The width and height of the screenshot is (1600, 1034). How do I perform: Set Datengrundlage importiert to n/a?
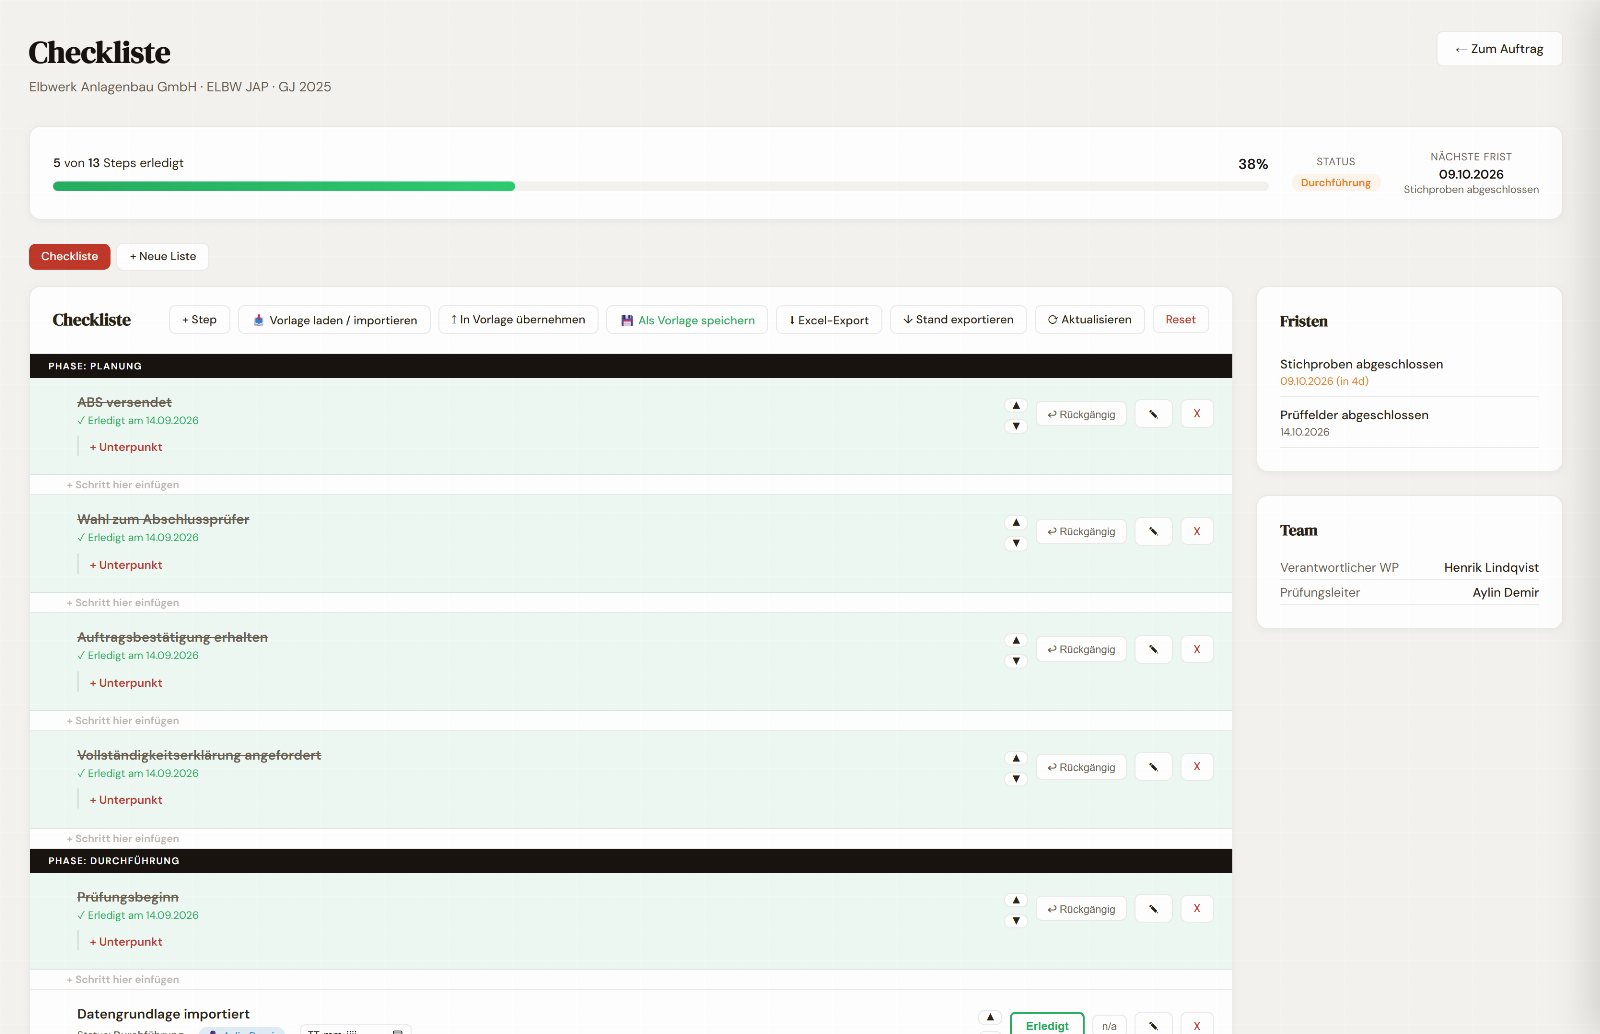pos(1109,1025)
